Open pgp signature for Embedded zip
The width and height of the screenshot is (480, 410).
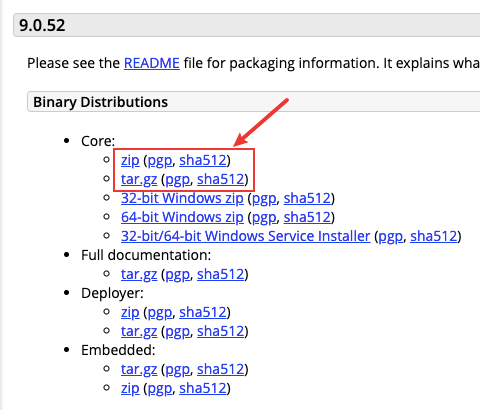click(x=160, y=389)
